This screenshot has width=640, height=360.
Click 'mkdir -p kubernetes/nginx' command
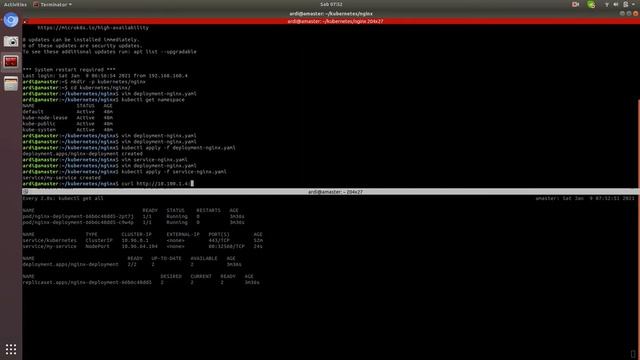[x=84, y=82]
